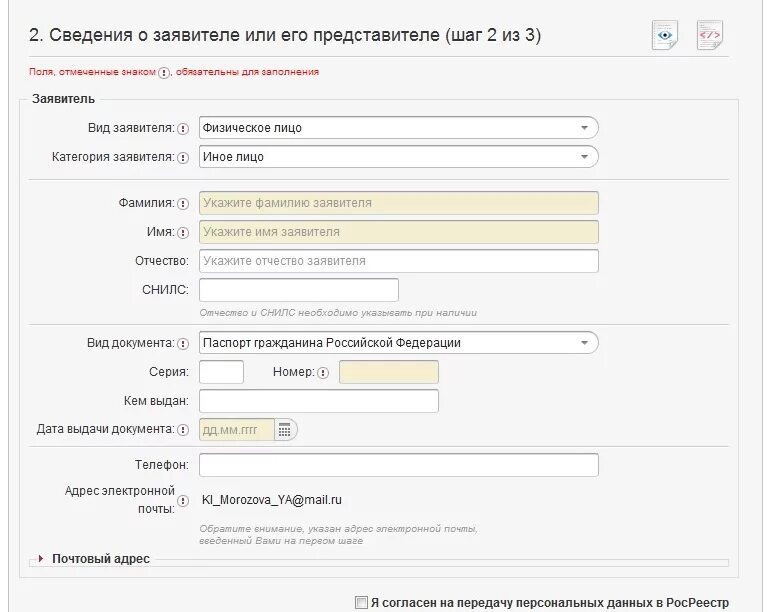Open the Категория заявителя dropdown

pos(399,157)
